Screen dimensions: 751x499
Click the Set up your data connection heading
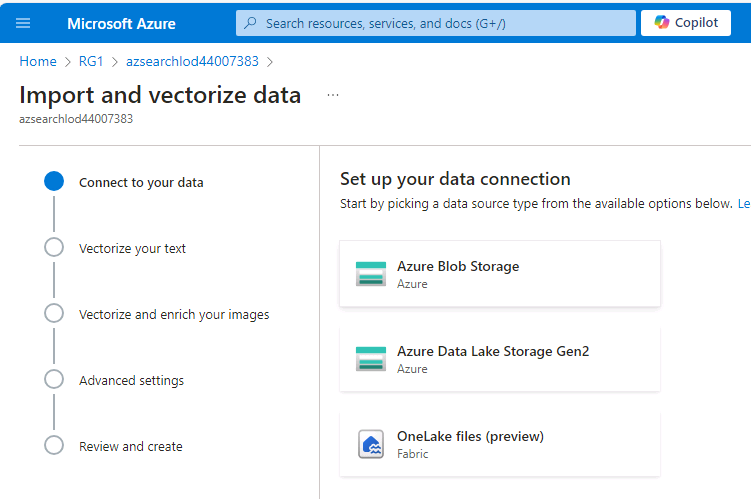[455, 179]
